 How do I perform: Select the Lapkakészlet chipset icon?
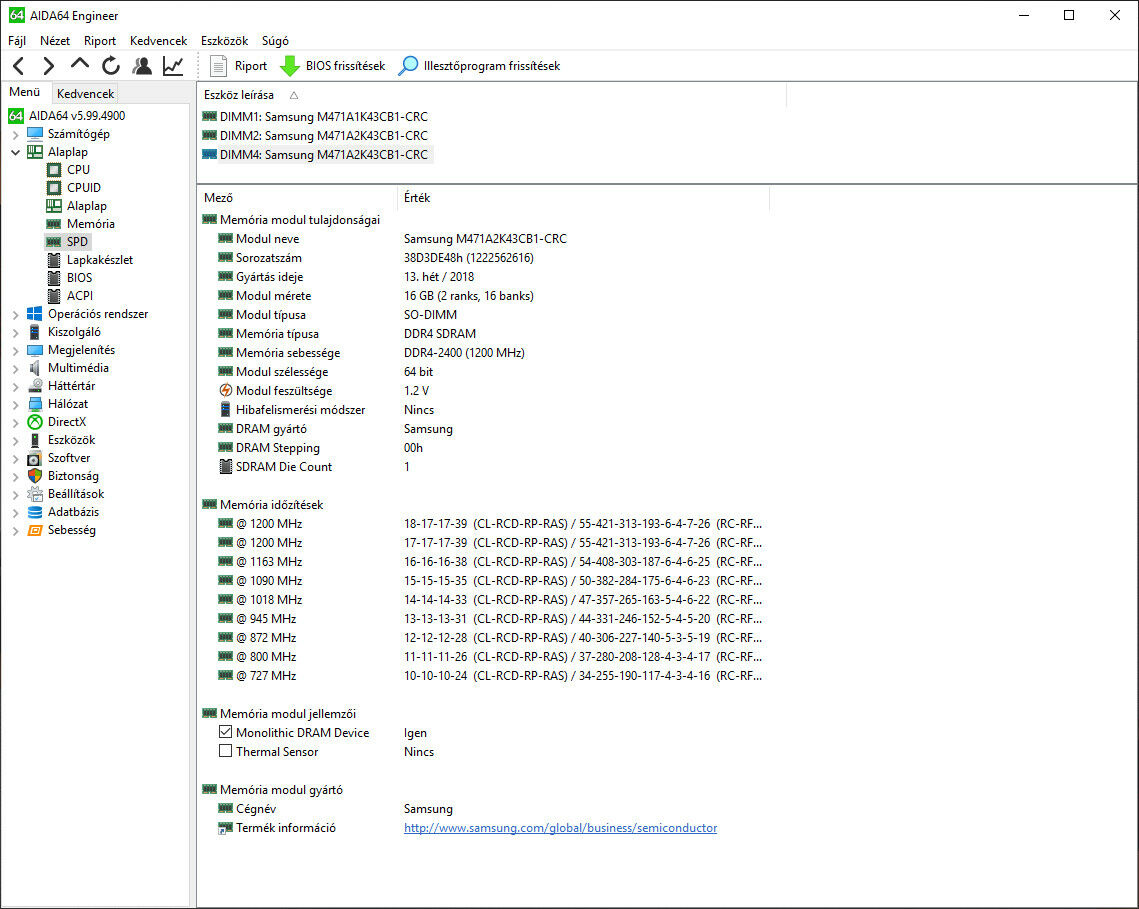[54, 260]
